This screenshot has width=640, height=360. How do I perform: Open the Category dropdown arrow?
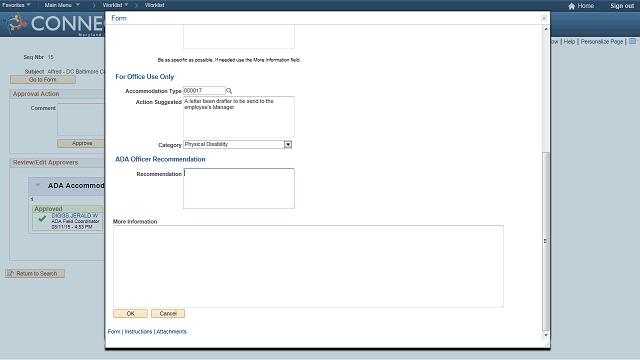tap(288, 144)
